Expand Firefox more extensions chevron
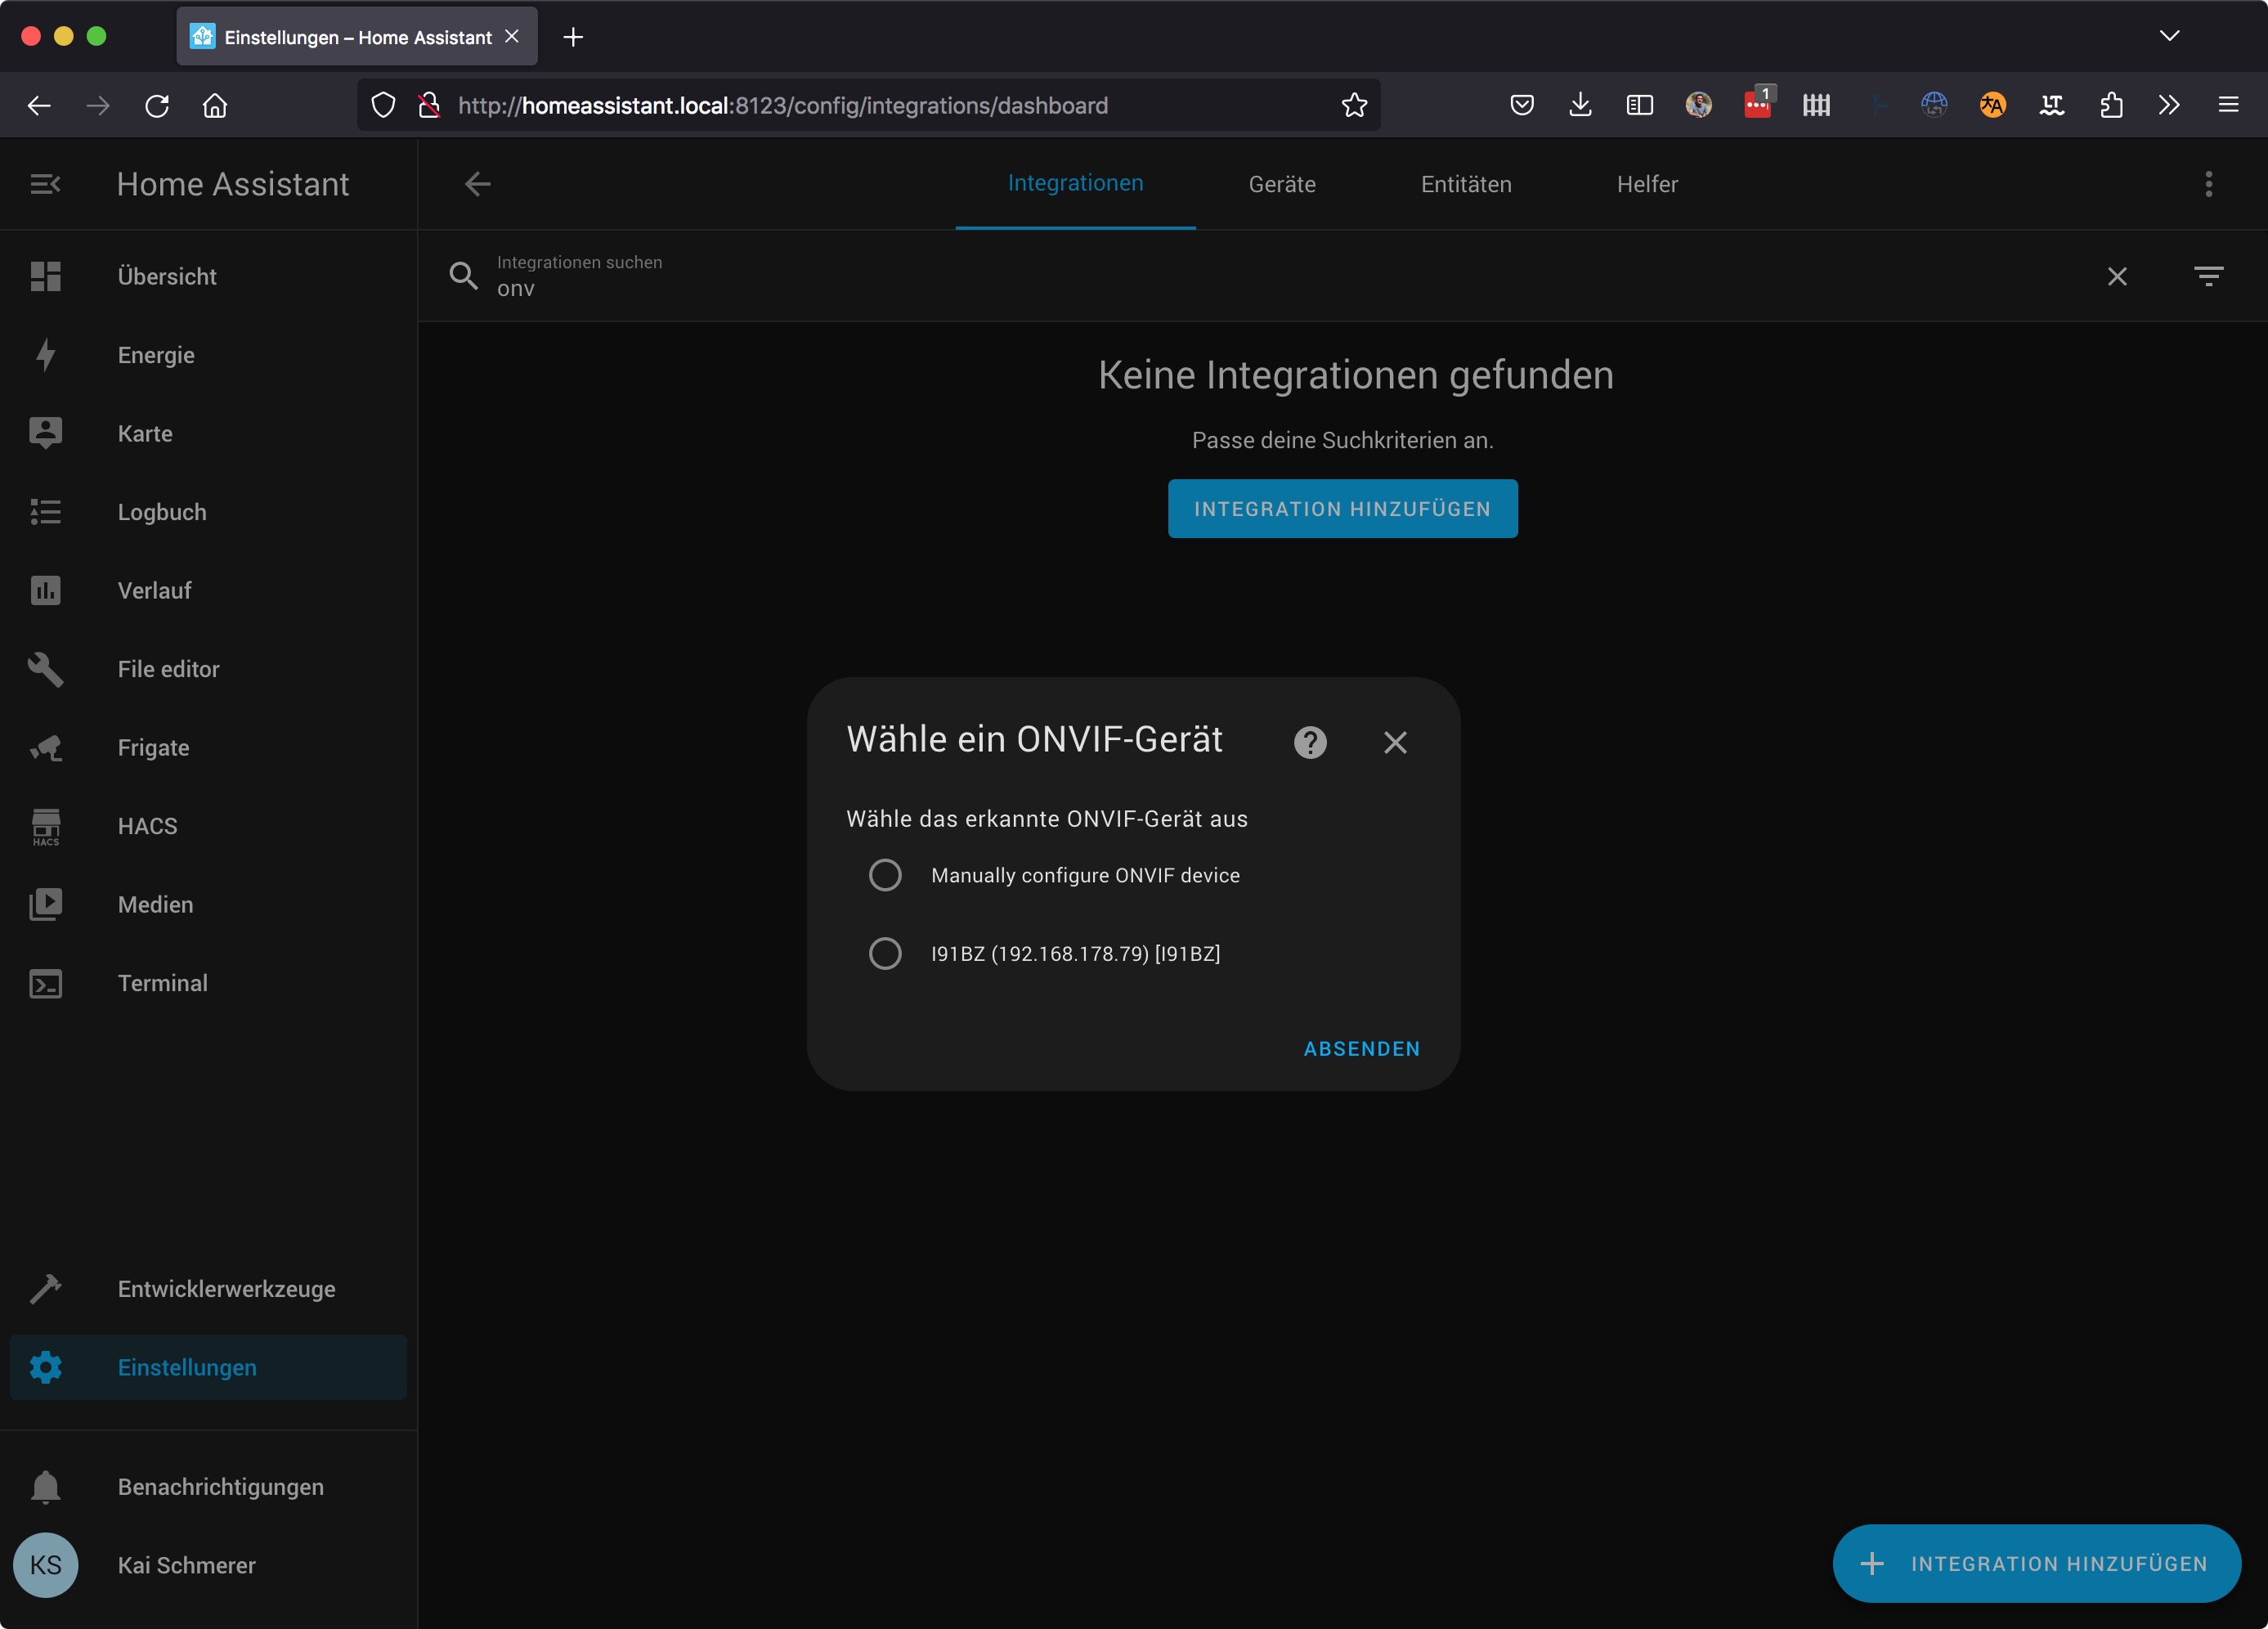This screenshot has height=1629, width=2268. pyautogui.click(x=2168, y=105)
